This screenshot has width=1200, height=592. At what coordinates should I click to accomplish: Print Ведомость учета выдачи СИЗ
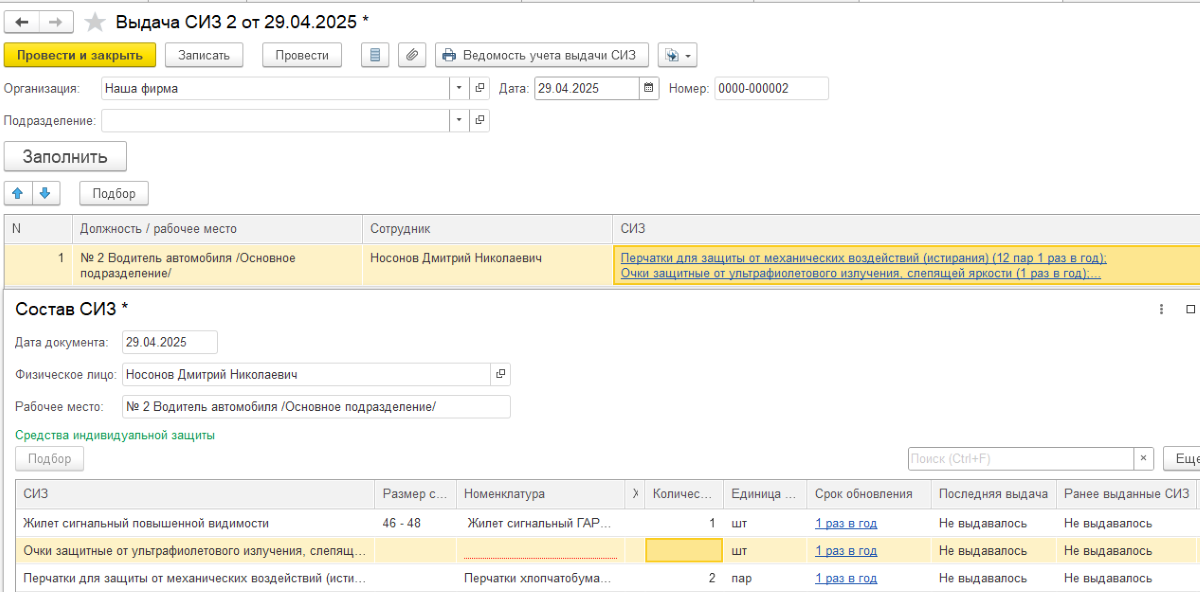pos(542,55)
